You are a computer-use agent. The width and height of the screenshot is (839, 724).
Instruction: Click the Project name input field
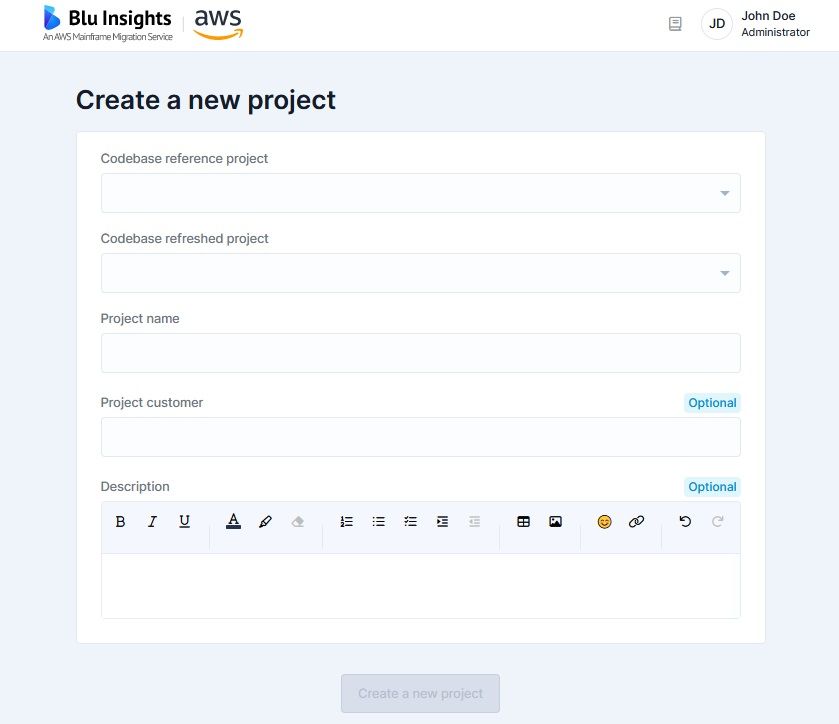[x=421, y=353]
